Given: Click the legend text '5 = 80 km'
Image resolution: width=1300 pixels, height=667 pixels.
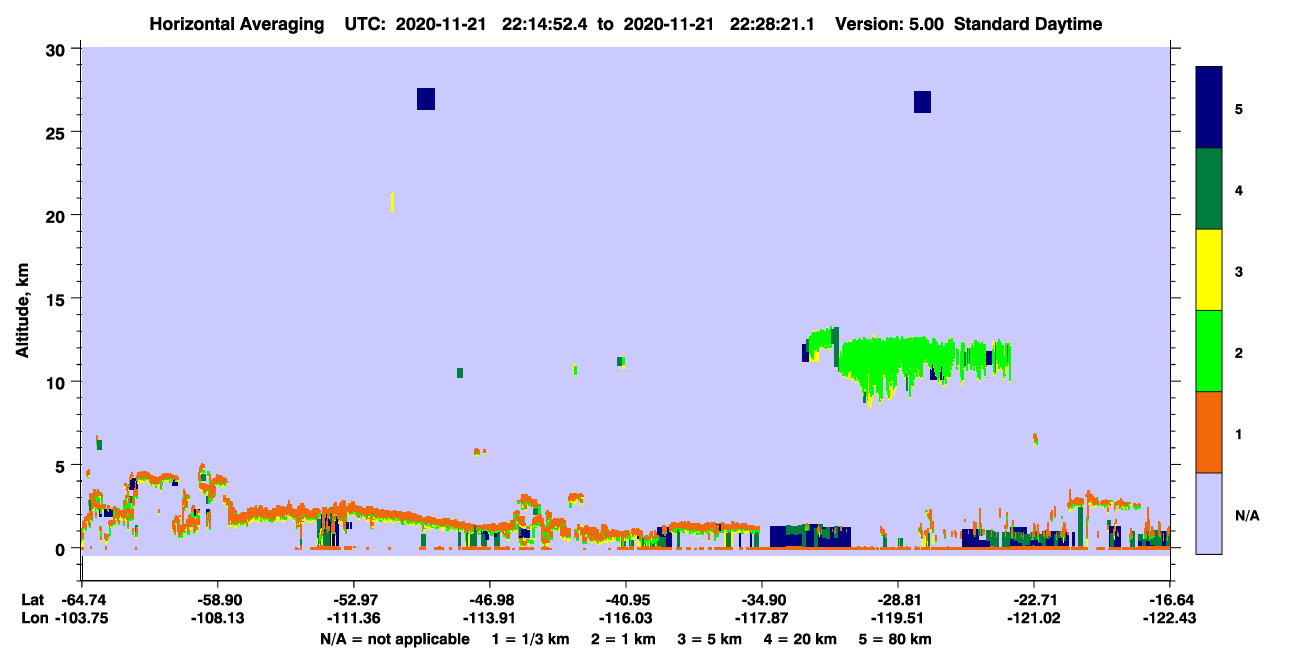Looking at the screenshot, I should pyautogui.click(x=896, y=639).
